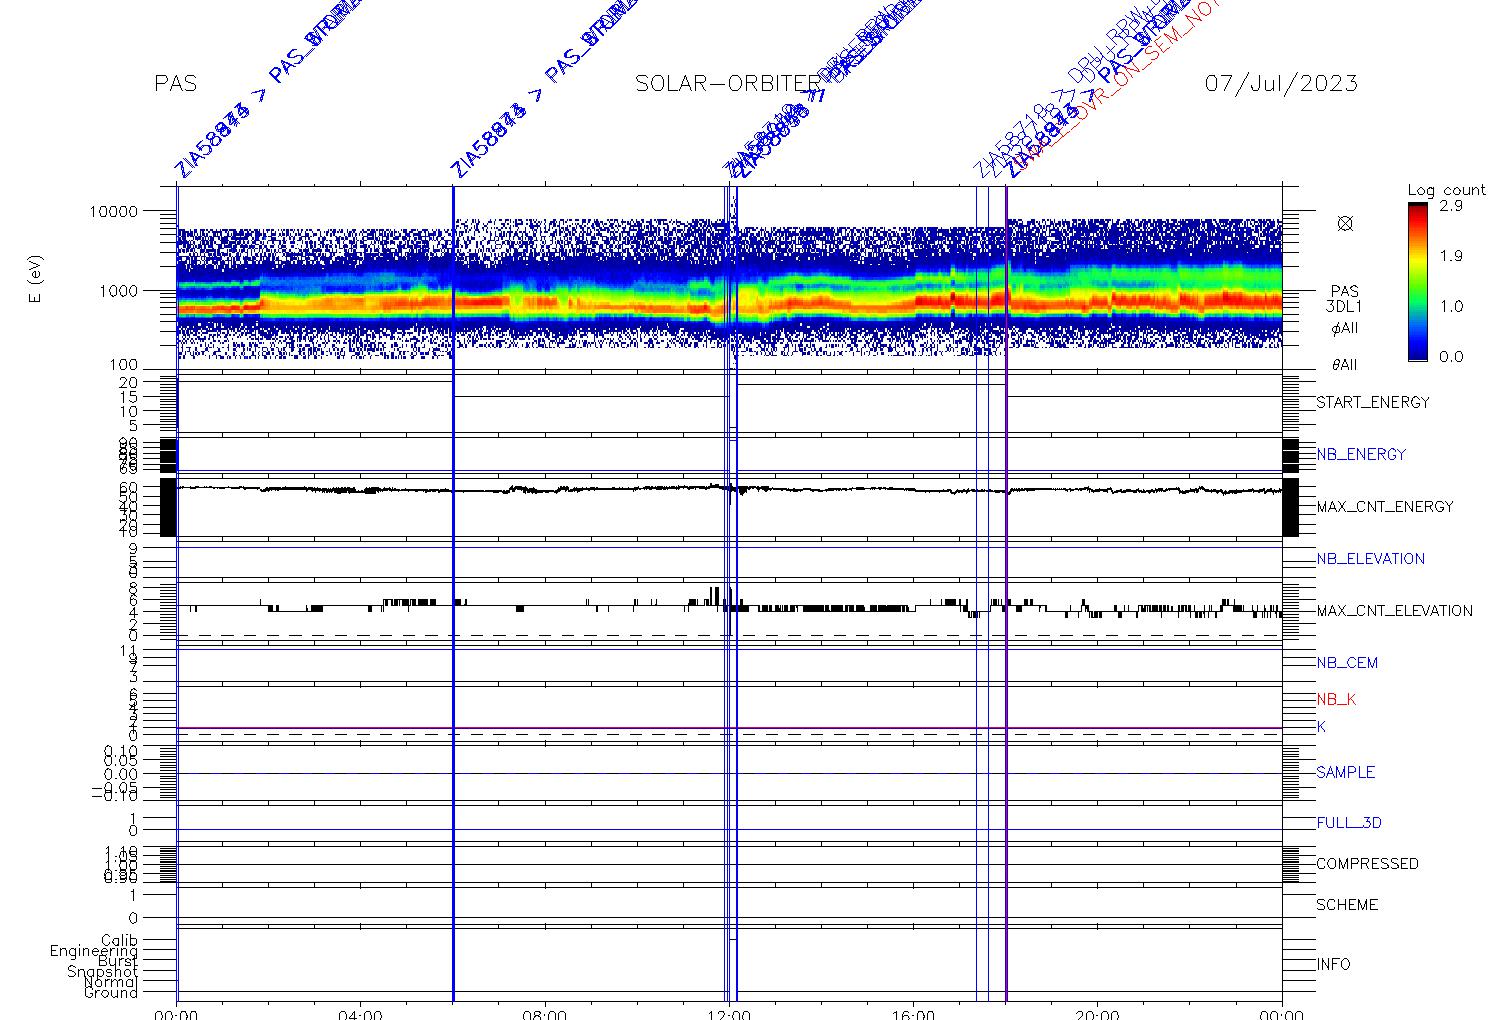
Task: Click the SCHEME panel label
Action: click(1347, 905)
